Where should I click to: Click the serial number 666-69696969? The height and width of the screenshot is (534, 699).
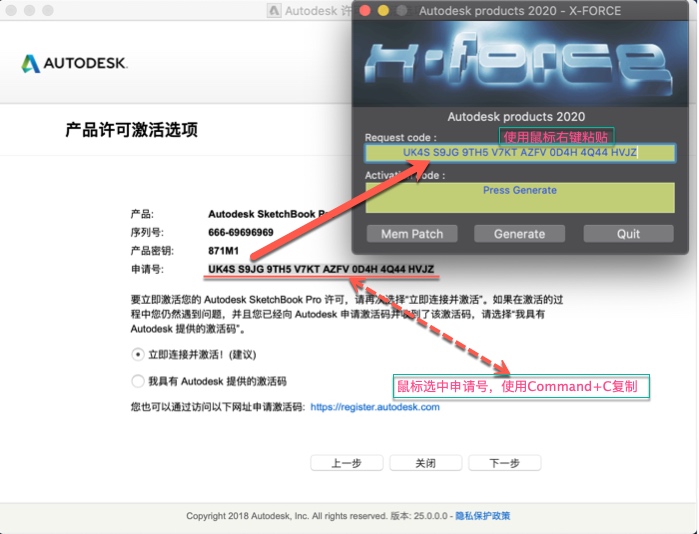241,232
